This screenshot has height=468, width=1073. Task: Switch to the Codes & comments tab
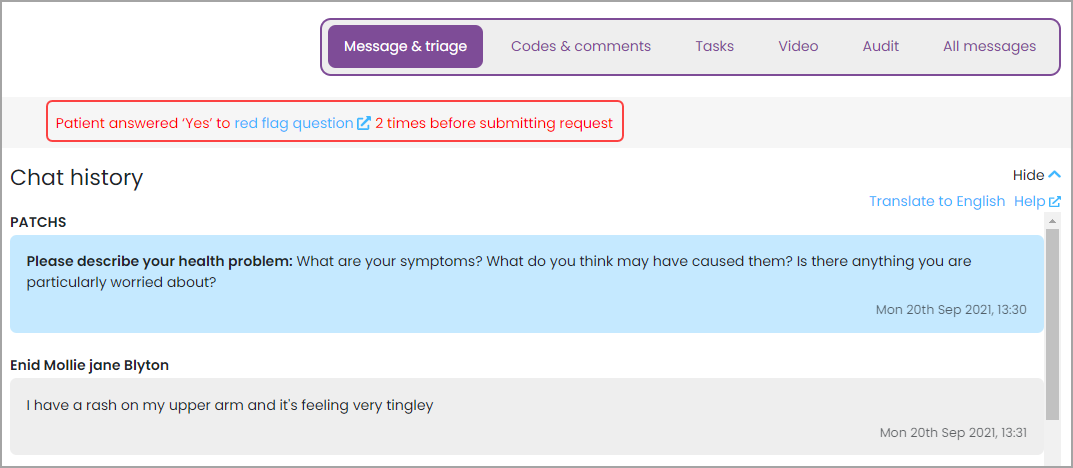[581, 47]
